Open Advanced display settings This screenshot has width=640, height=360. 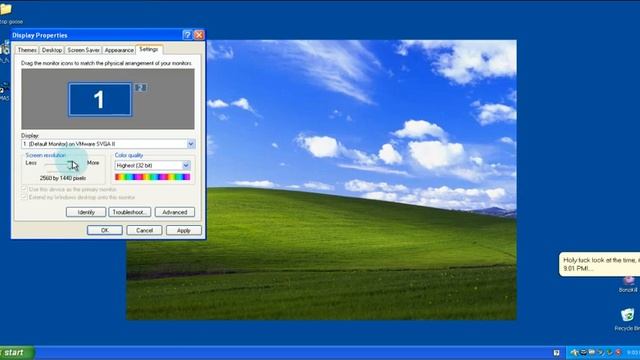175,212
